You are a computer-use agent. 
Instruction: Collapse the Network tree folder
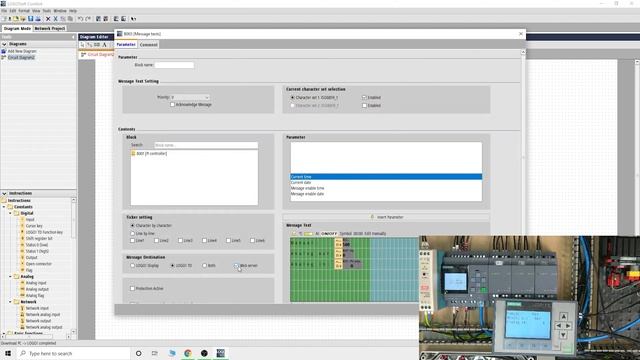click(10, 302)
